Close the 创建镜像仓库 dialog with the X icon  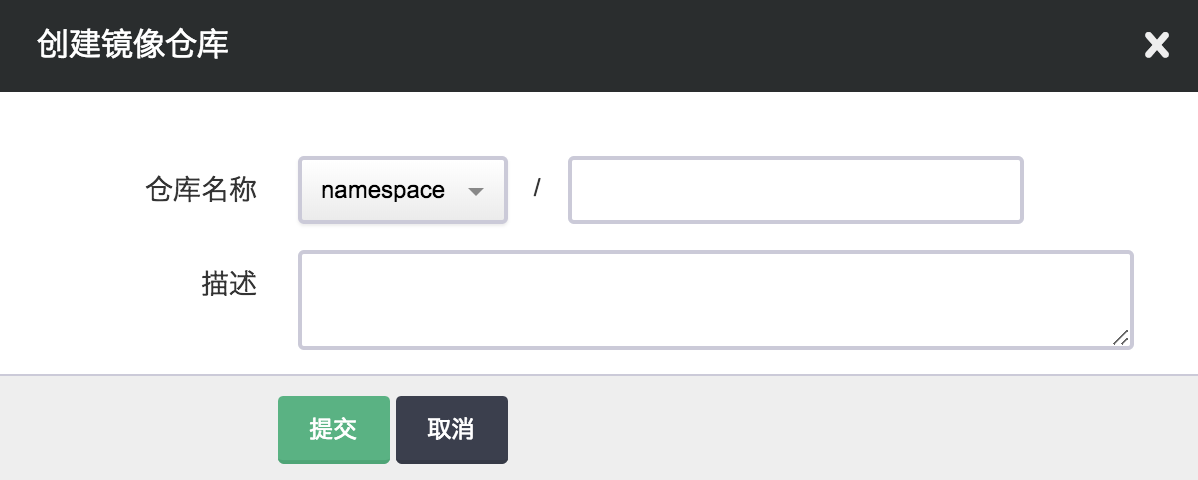pos(1156,45)
